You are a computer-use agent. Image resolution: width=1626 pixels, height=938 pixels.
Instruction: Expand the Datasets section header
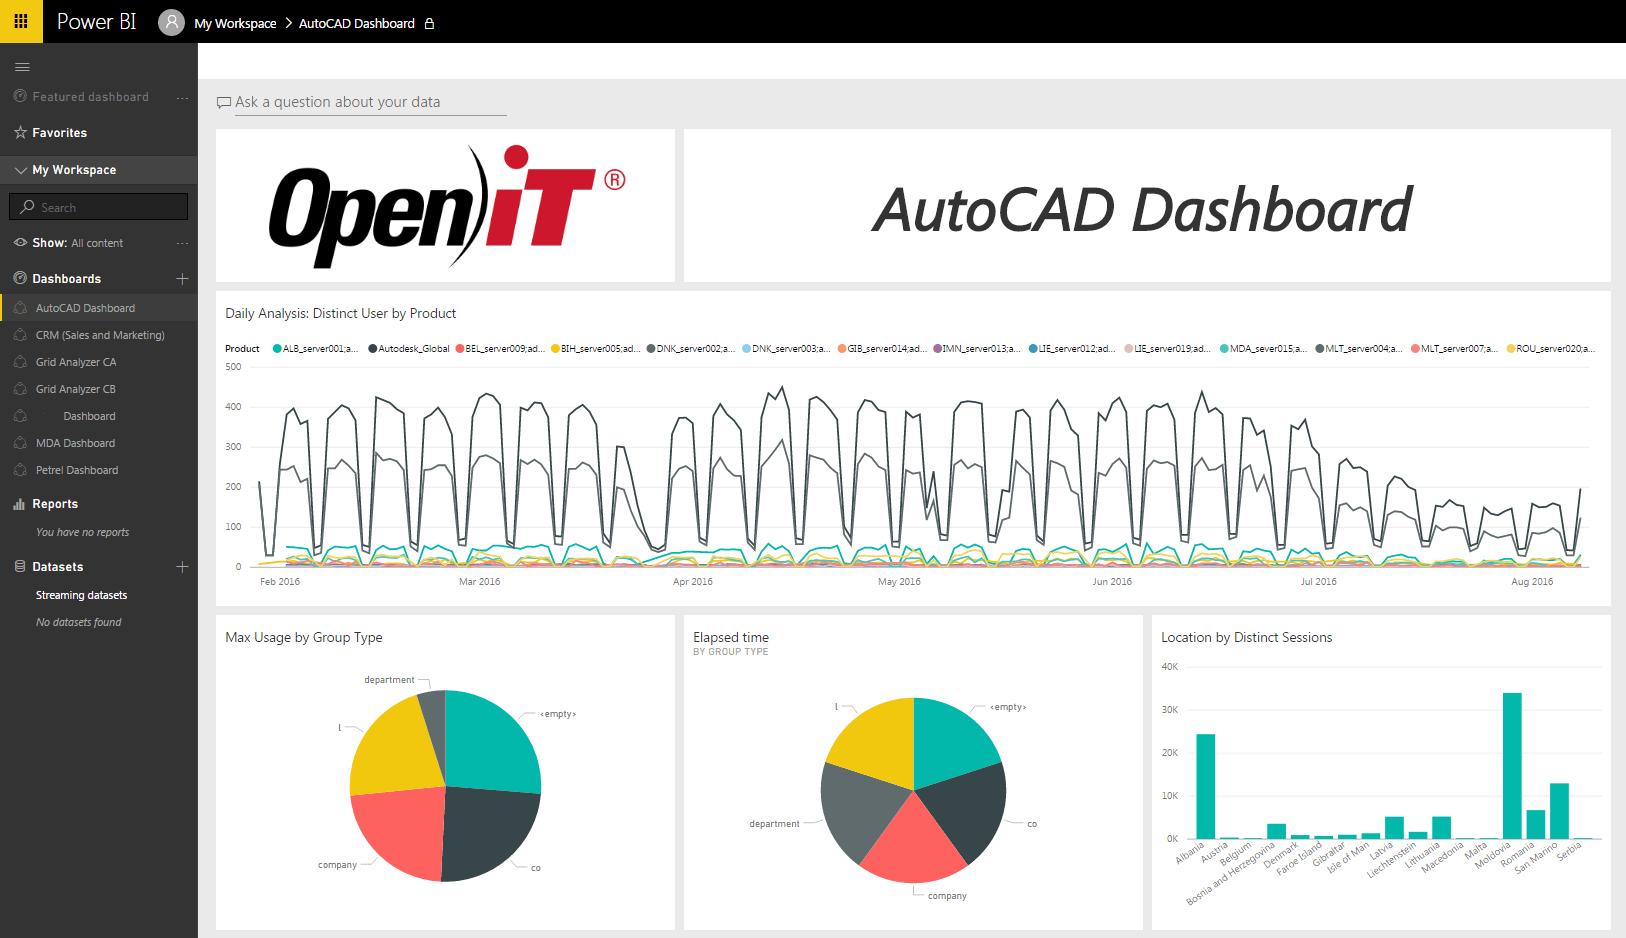click(57, 566)
